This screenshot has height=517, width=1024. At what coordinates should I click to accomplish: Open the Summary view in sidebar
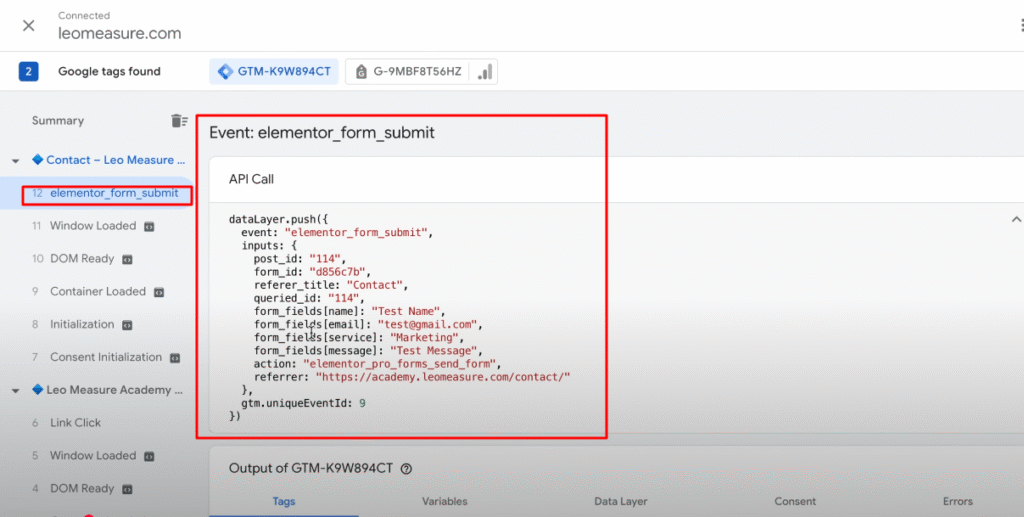58,121
